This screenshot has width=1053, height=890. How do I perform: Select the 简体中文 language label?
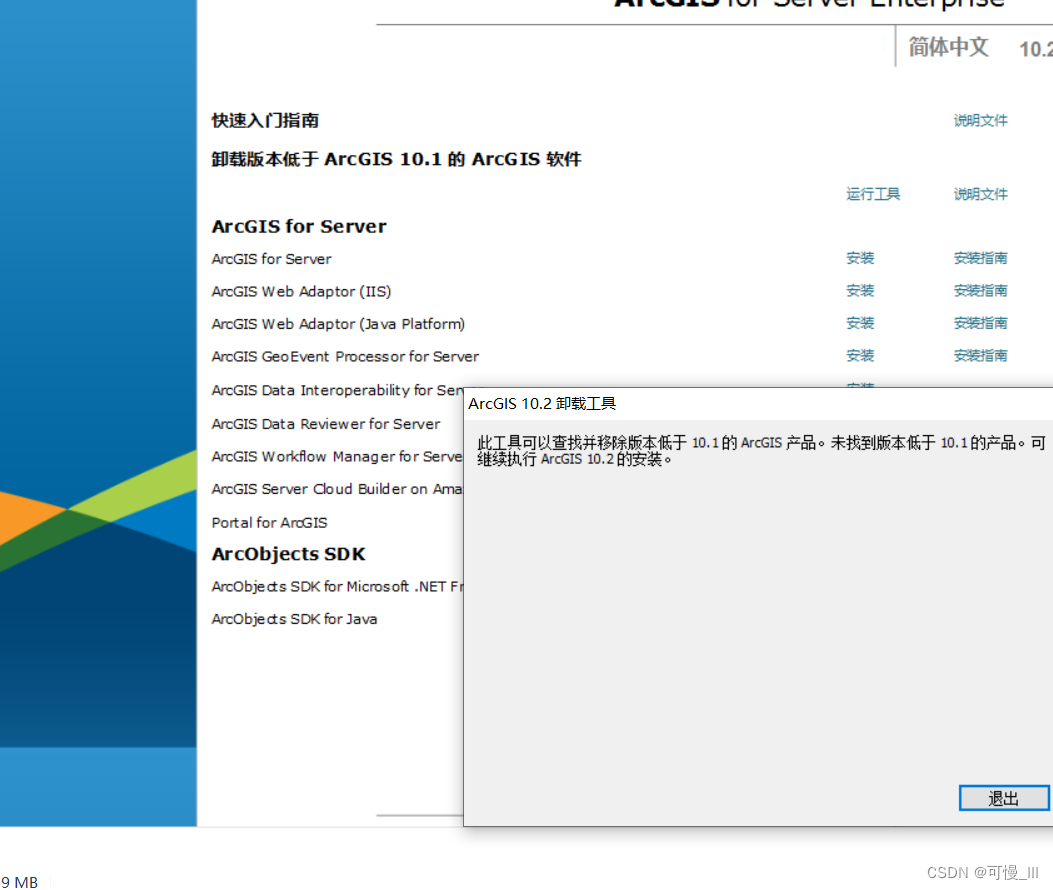[948, 47]
